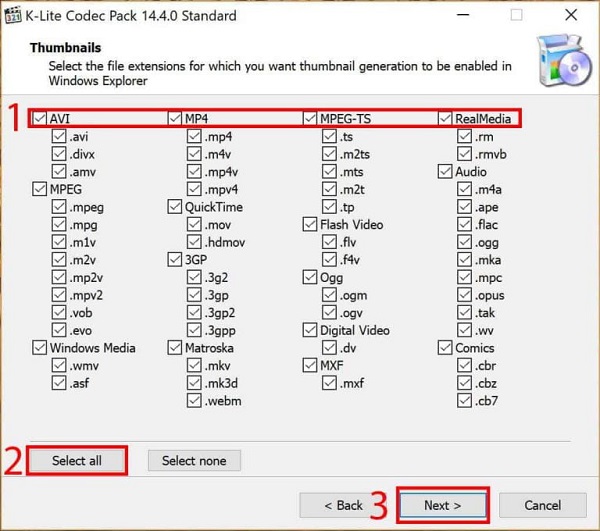
Task: Proceed with the Next > button
Action: [443, 505]
